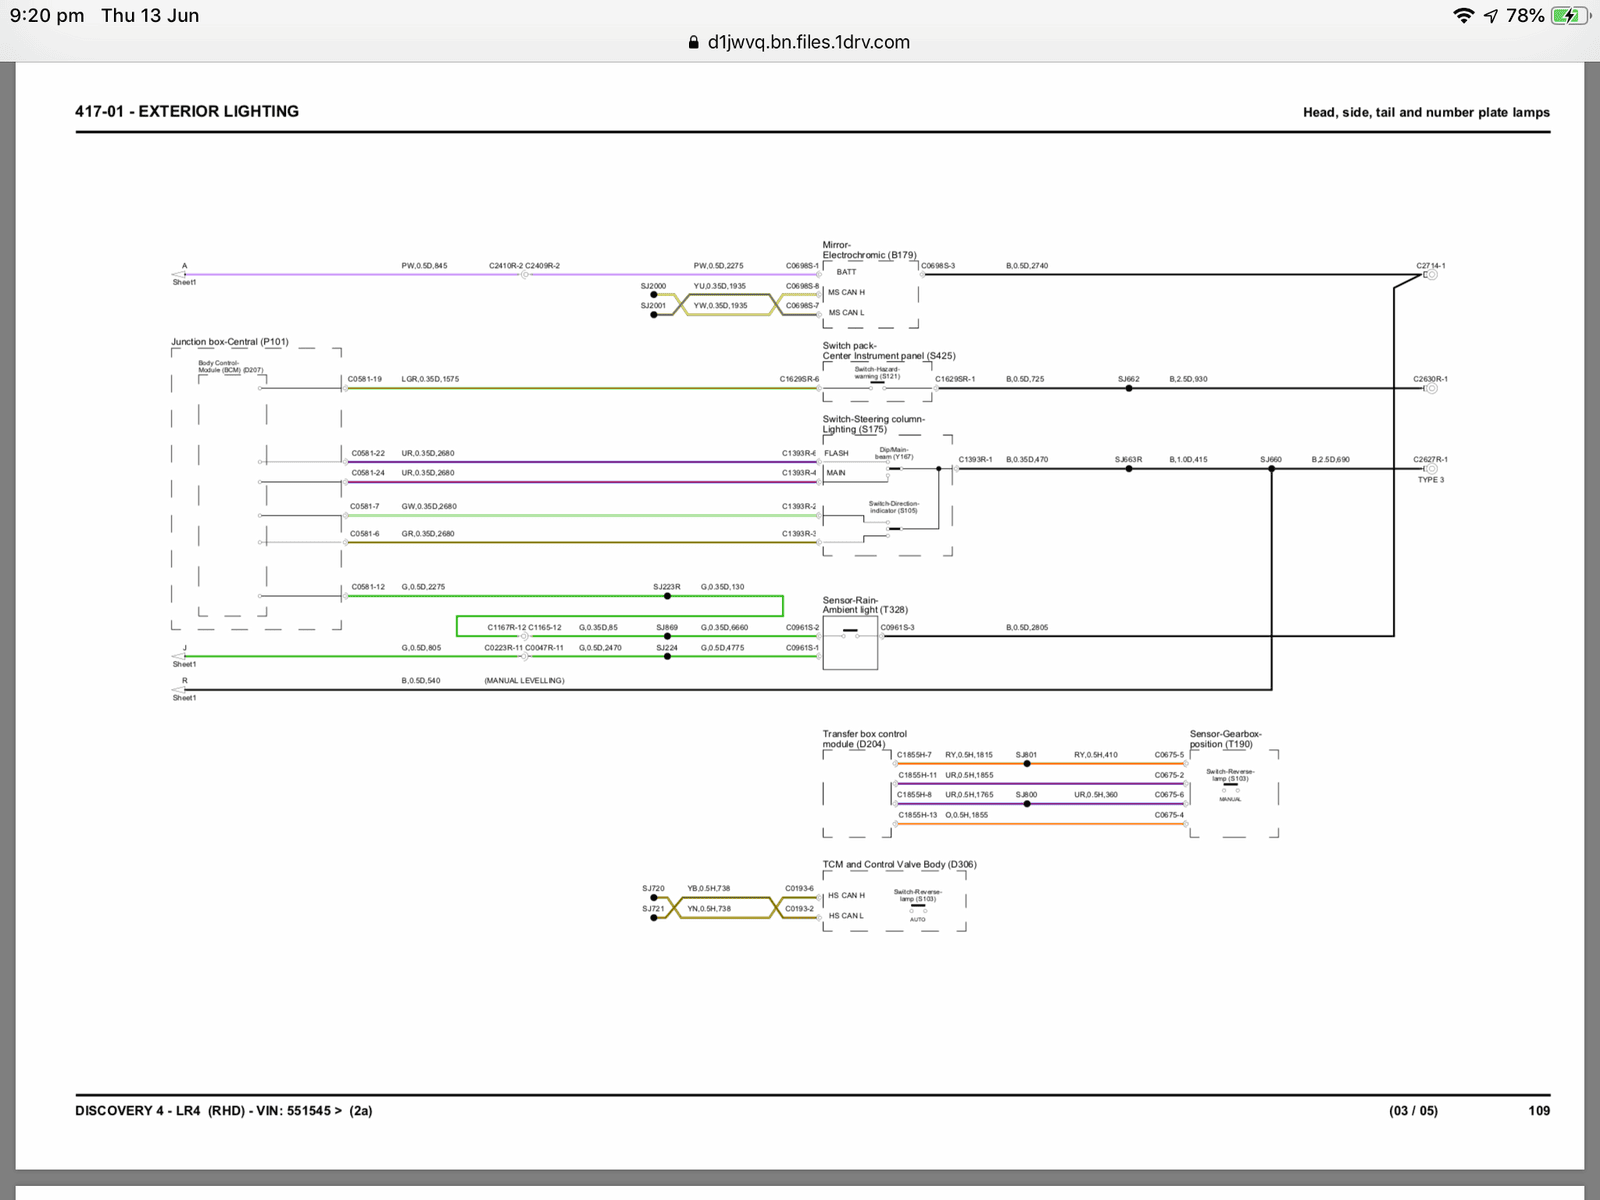Tap wire label B,0.5D,2805
Viewport: 1600px width, 1200px height.
tap(1027, 628)
